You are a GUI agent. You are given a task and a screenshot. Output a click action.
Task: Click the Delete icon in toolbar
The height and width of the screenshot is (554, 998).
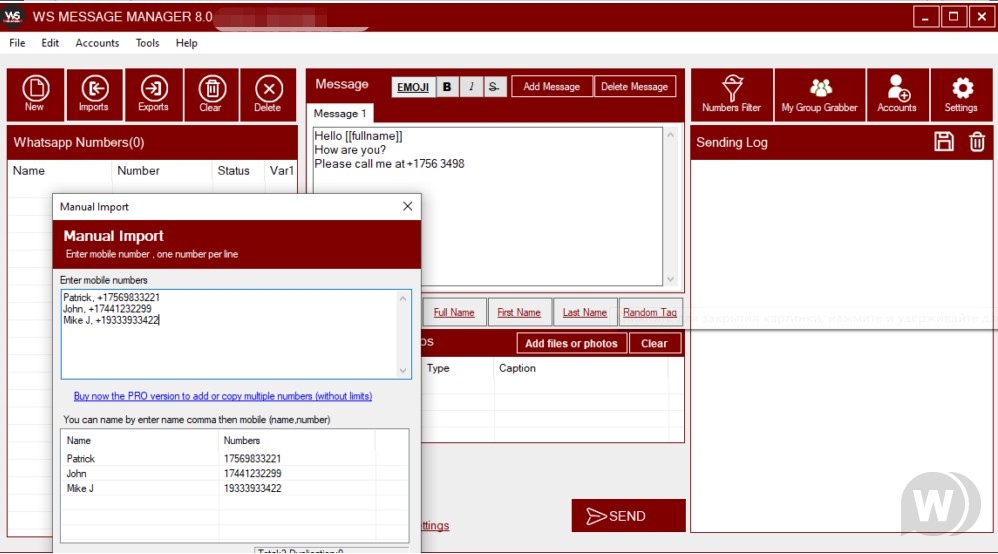coord(268,94)
